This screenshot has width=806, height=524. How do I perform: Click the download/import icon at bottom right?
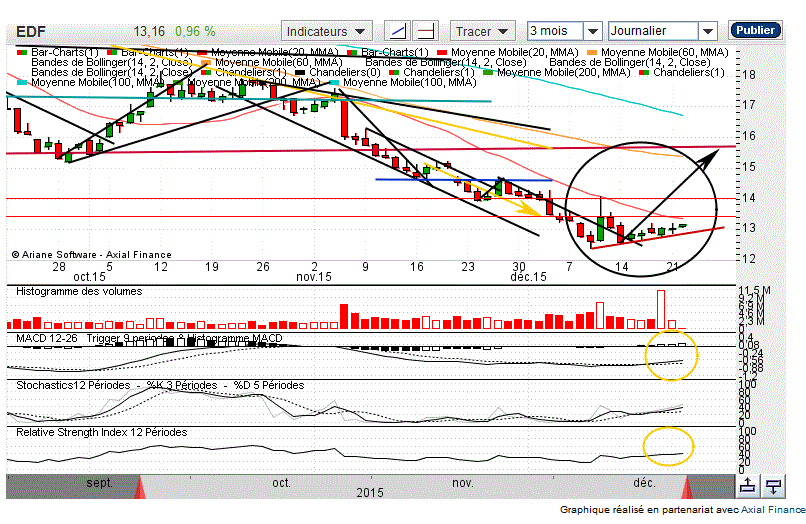(x=773, y=485)
